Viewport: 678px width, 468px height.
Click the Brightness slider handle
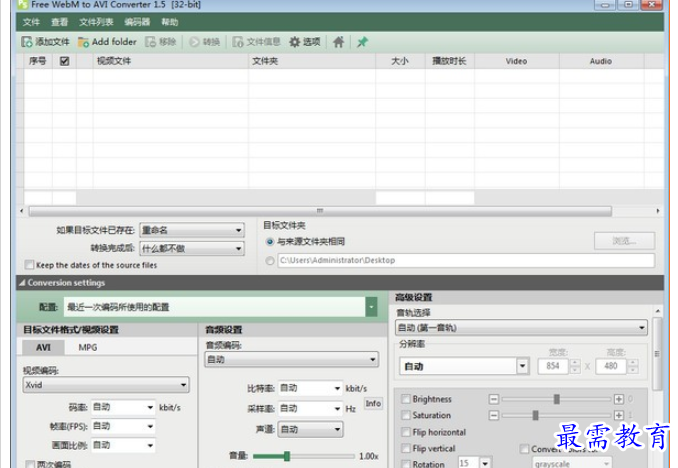556,399
